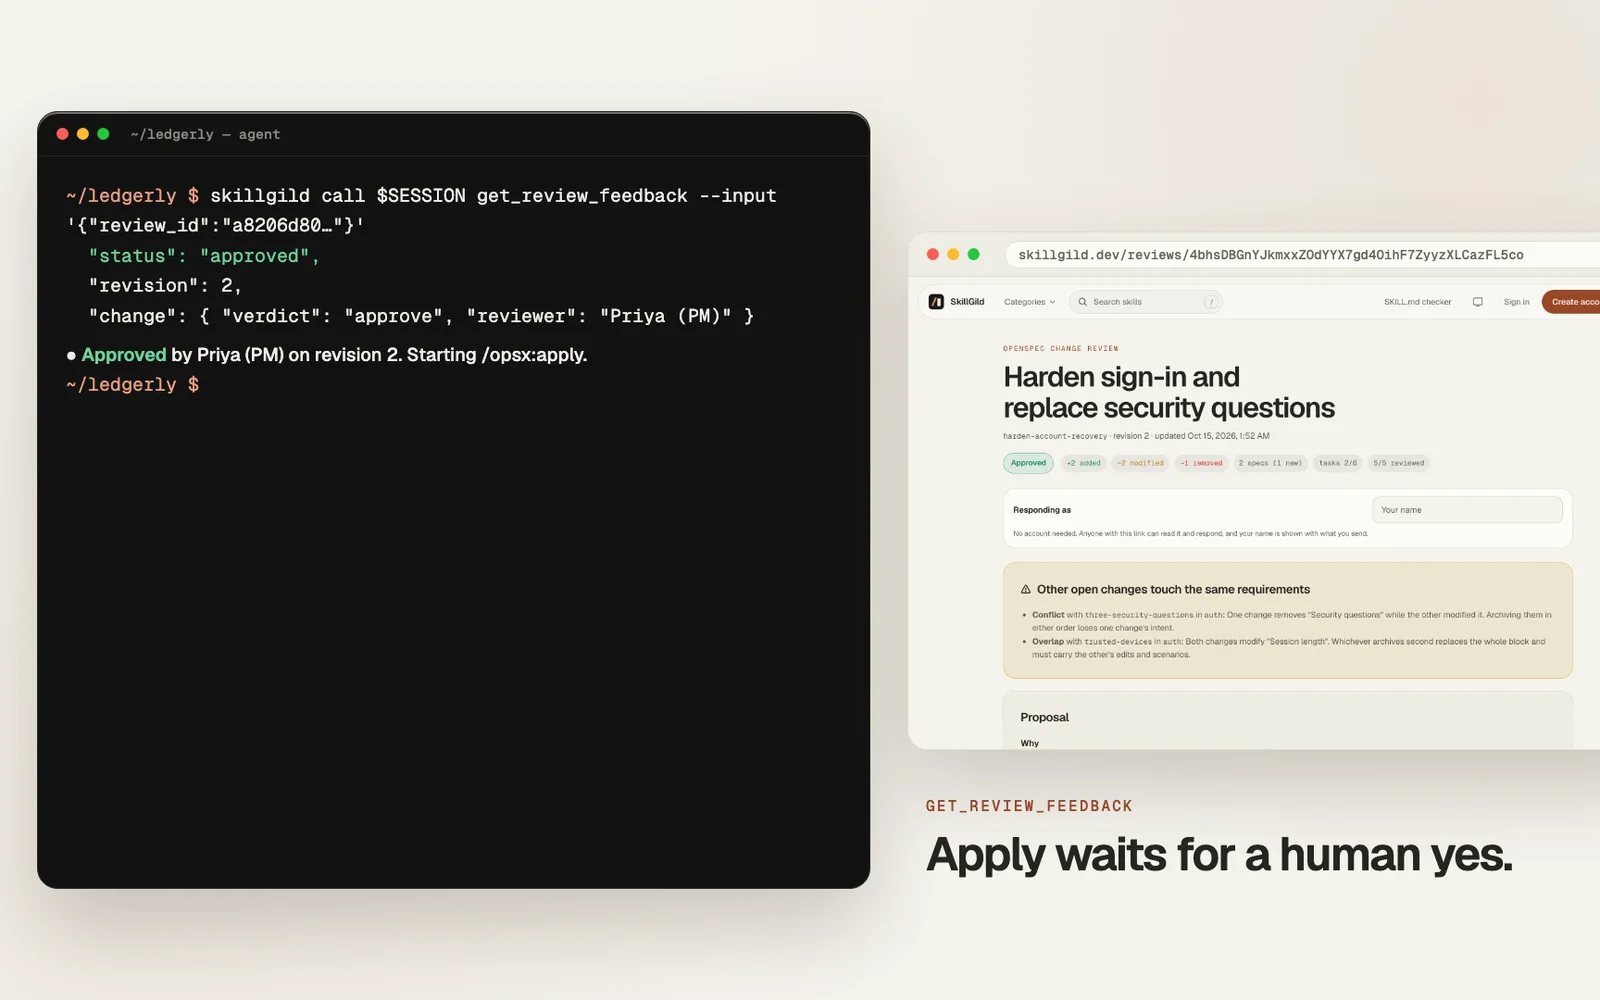Click the Sign in link
1600x1000 pixels.
[1516, 302]
